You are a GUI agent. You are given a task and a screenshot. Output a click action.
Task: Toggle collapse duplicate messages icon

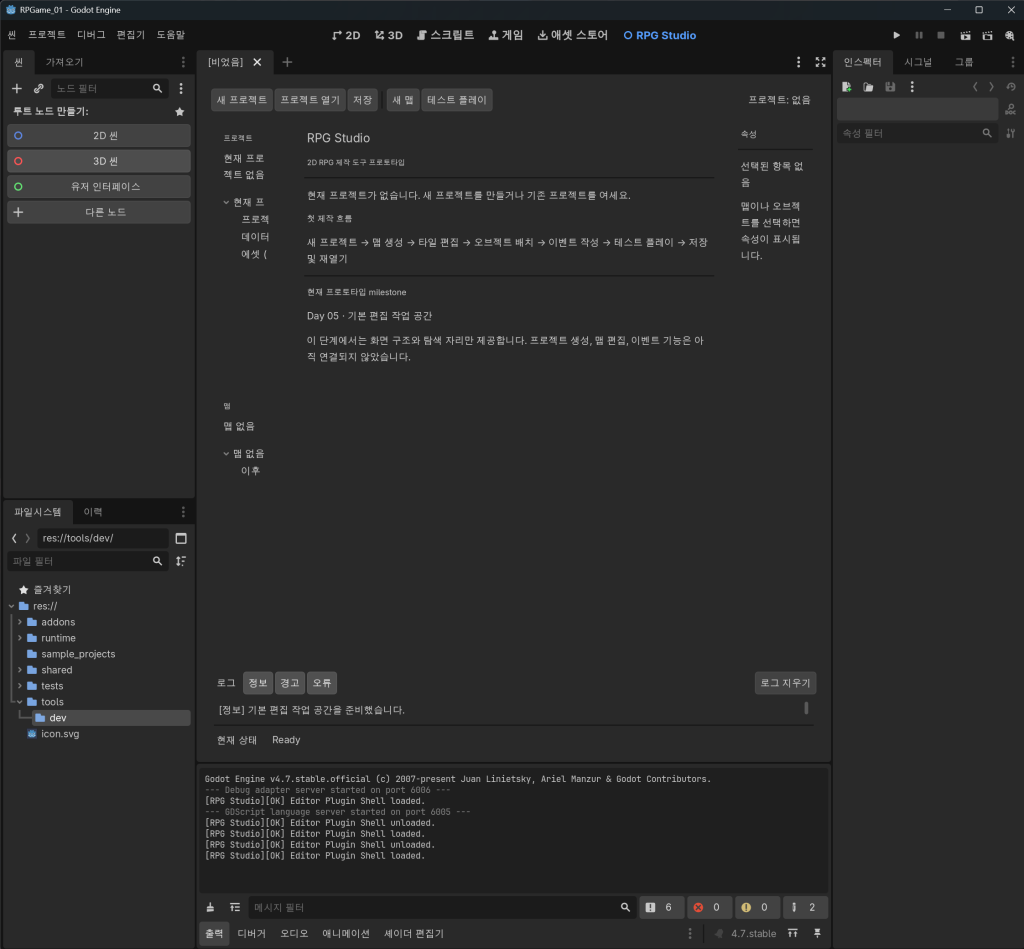pyautogui.click(x=234, y=907)
